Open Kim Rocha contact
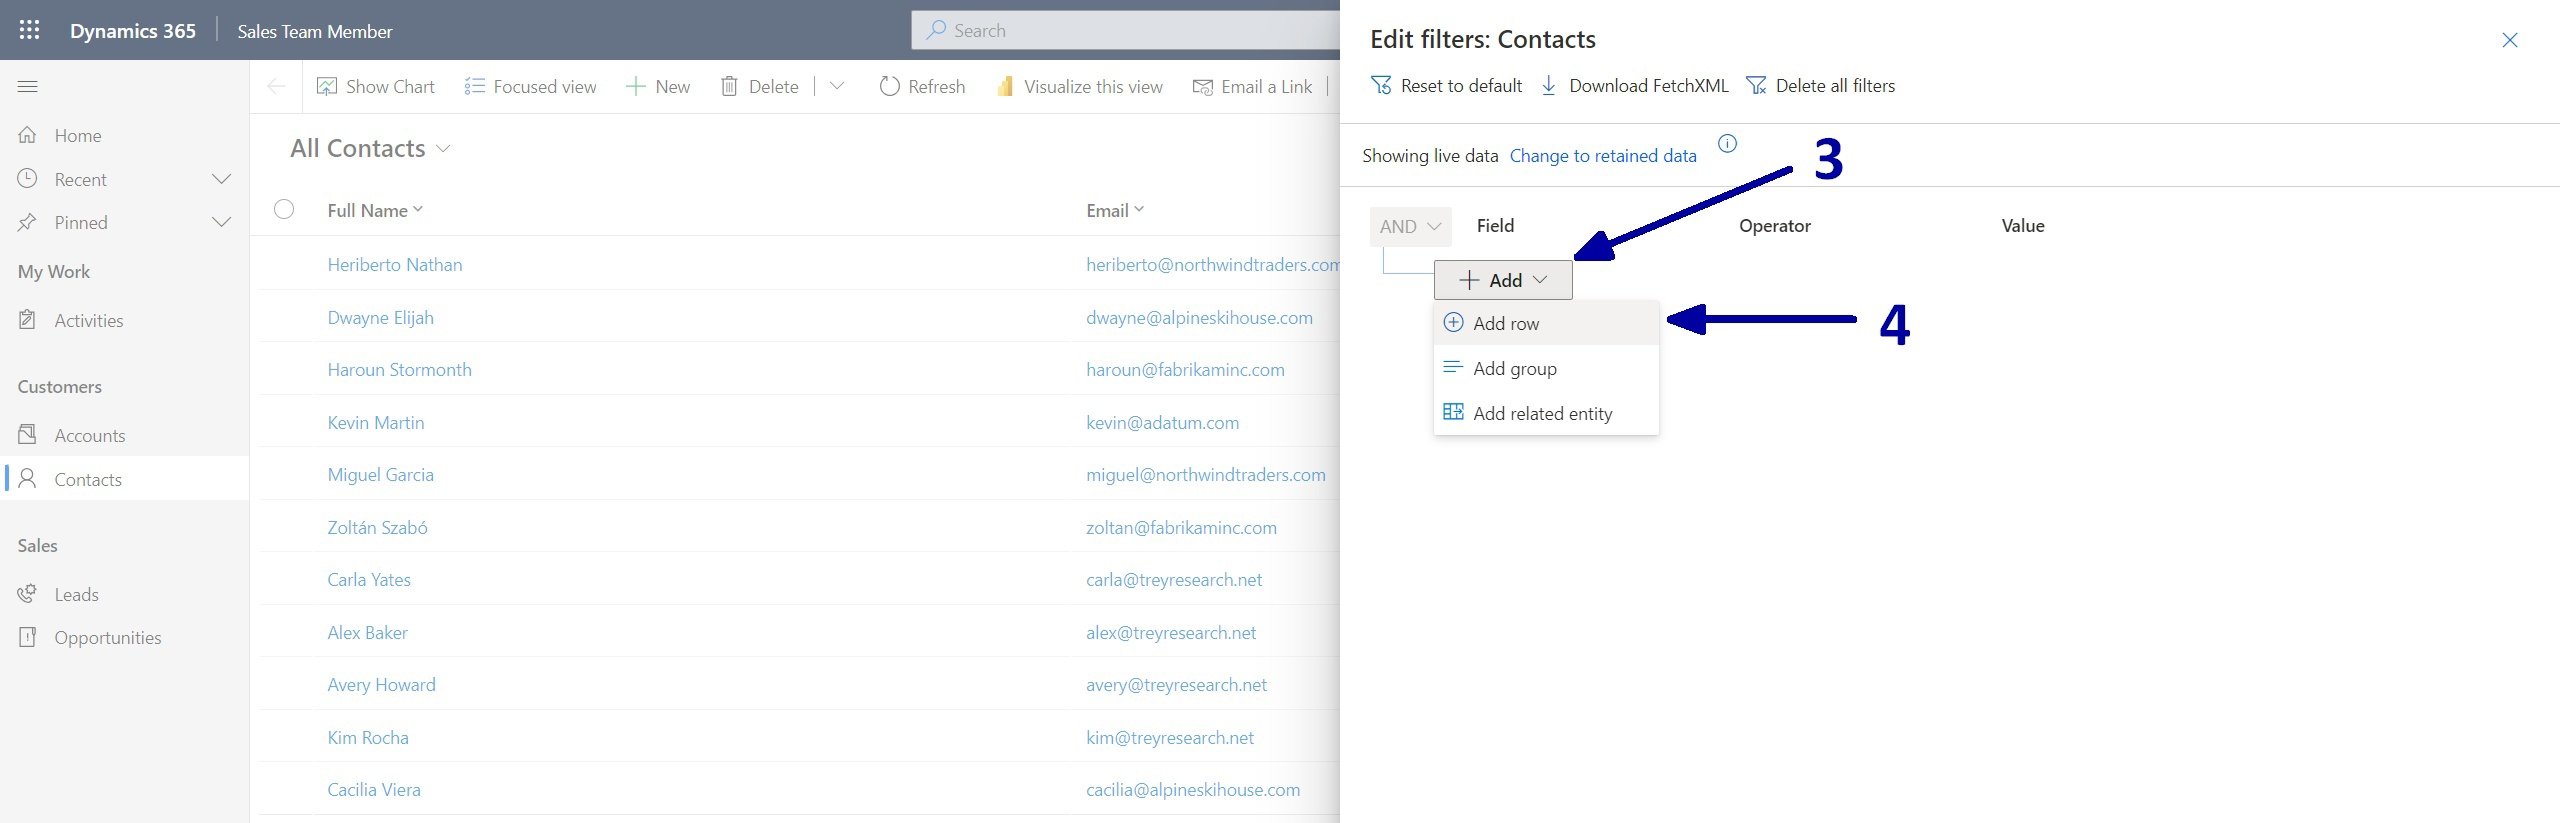 coord(367,737)
